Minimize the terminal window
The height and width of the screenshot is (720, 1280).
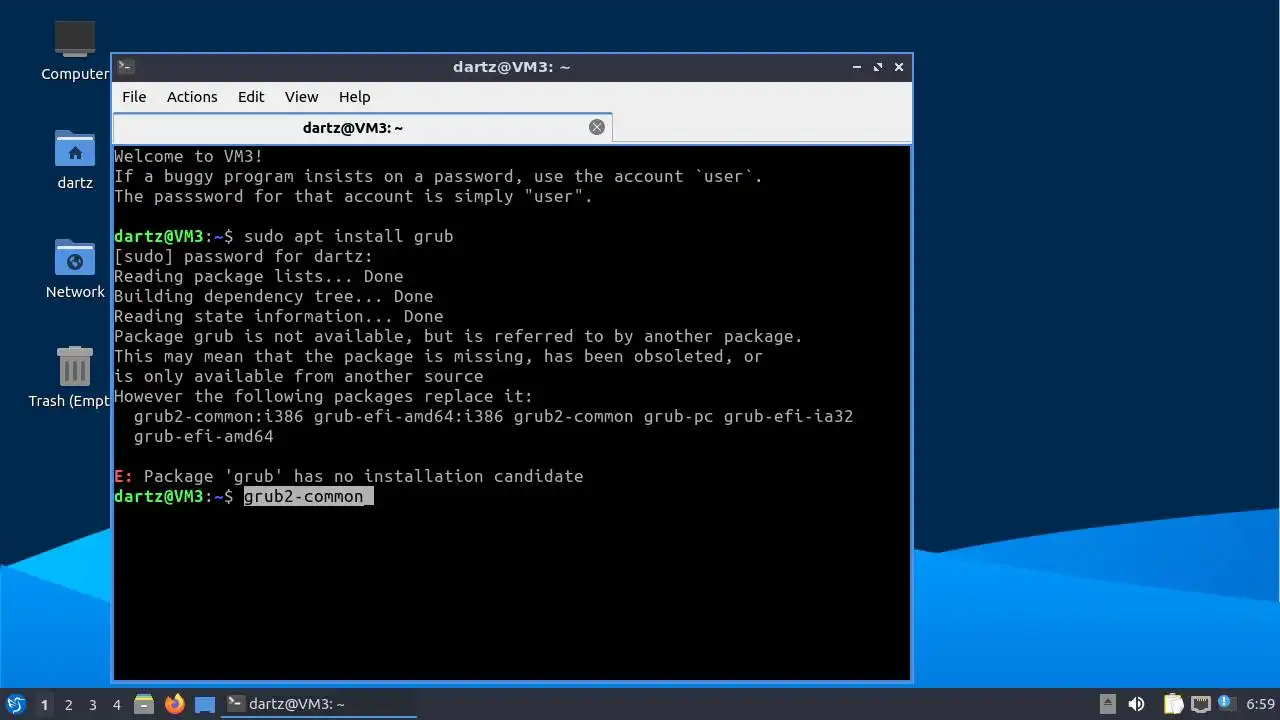click(x=857, y=67)
